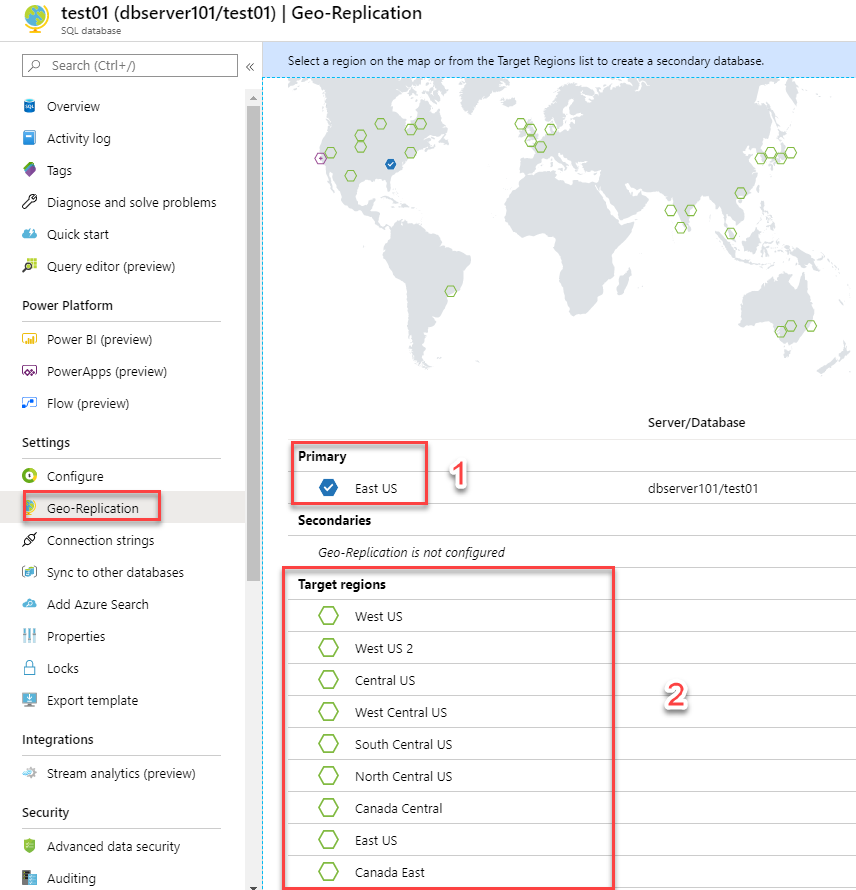856x890 pixels.
Task: Click the purple hexagon on the US west coast
Action: pyautogui.click(x=321, y=158)
